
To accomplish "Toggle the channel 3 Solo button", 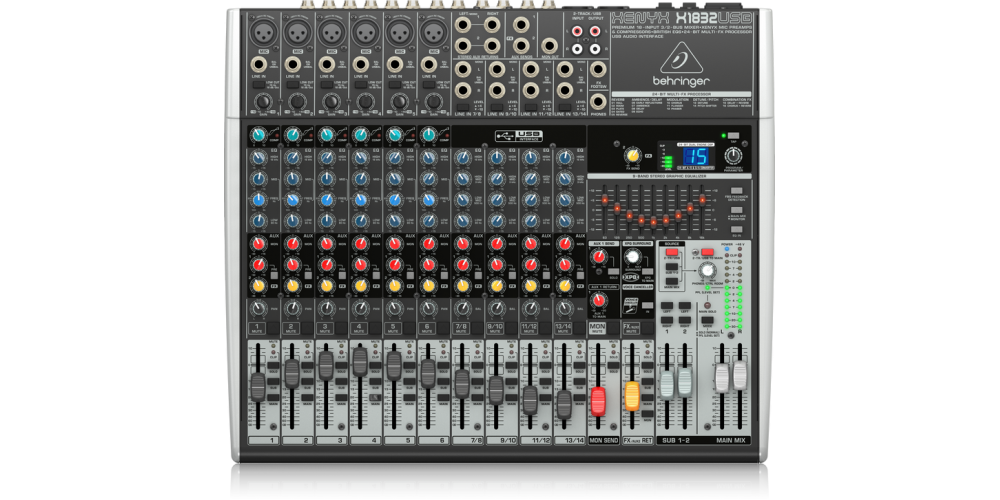I will pos(341,365).
